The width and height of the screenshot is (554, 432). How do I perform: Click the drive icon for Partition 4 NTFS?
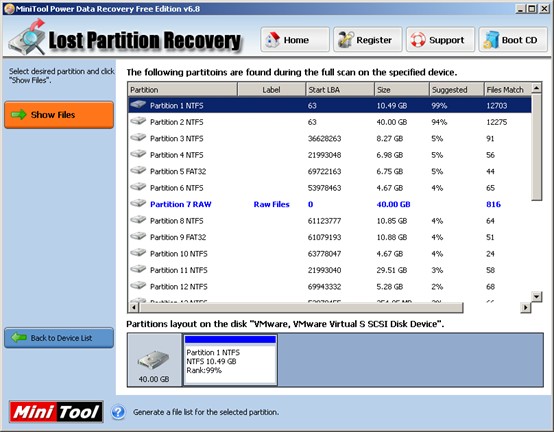tap(138, 154)
